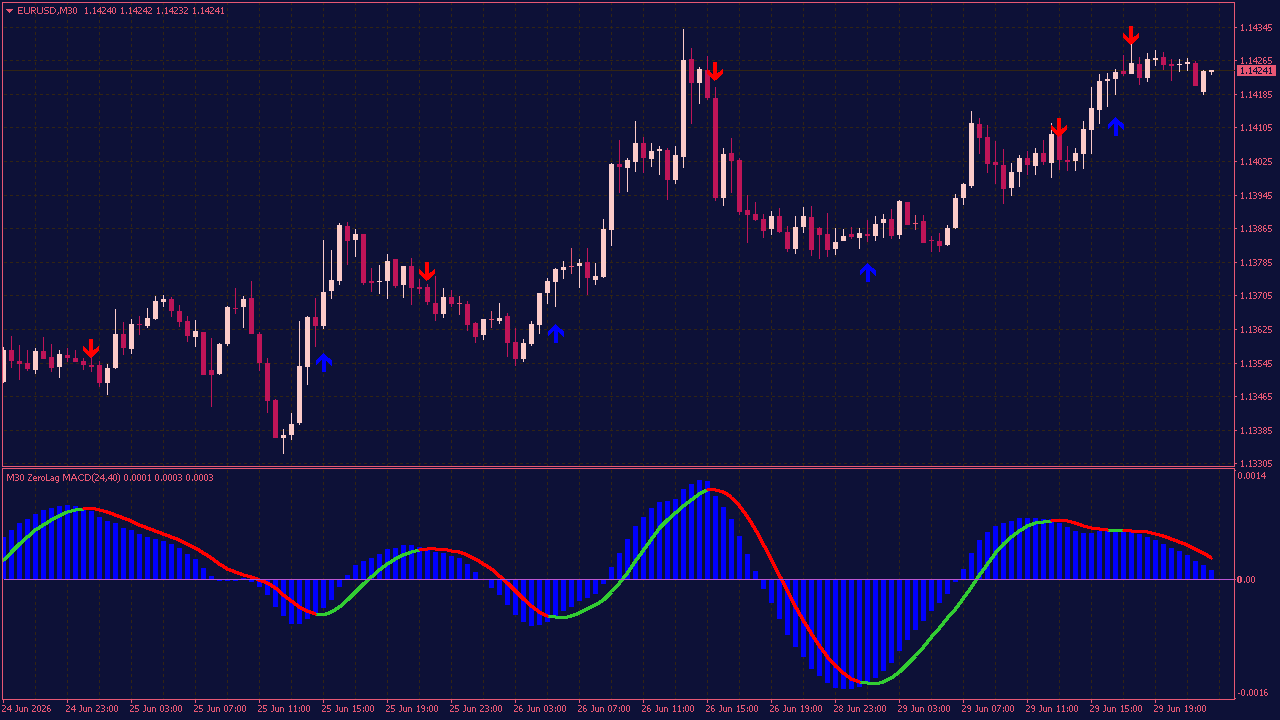Viewport: 1280px width, 720px height.
Task: Click the 1.14345 price scale label
Action: tap(1255, 28)
